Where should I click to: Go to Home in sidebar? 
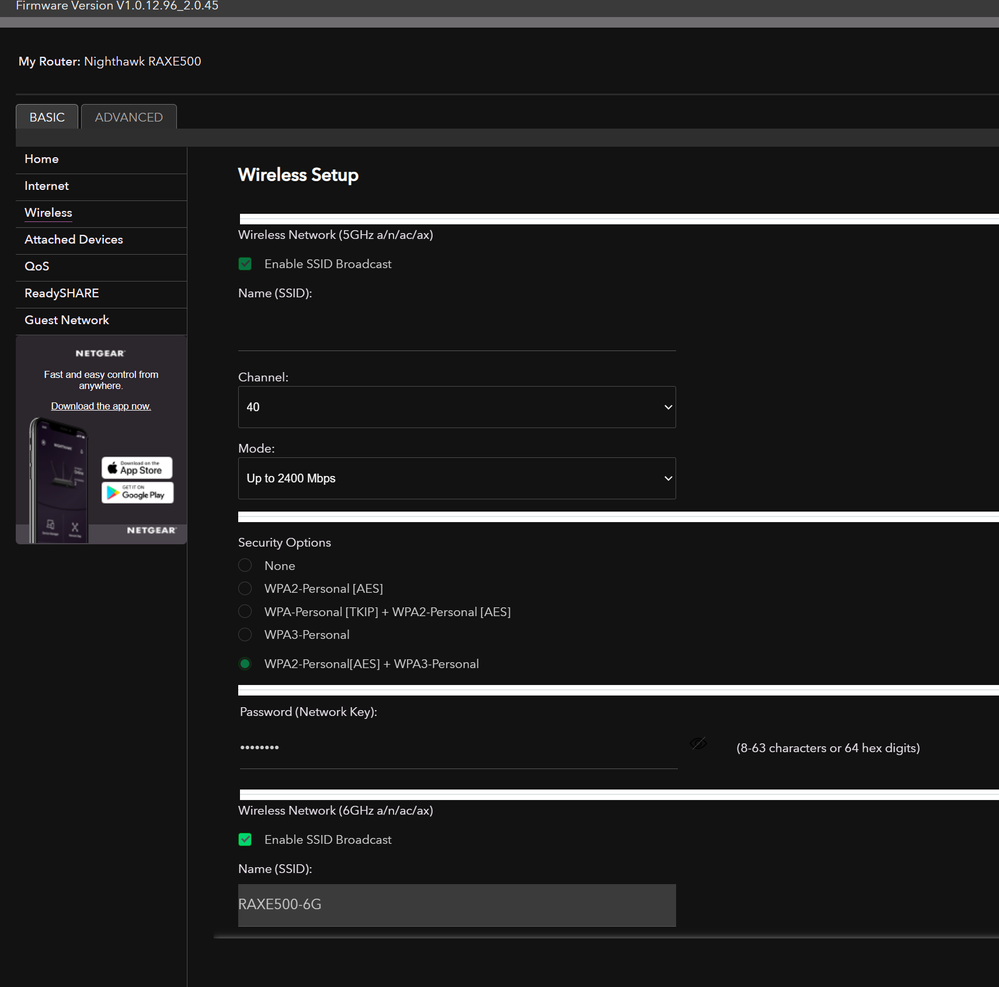(x=41, y=159)
